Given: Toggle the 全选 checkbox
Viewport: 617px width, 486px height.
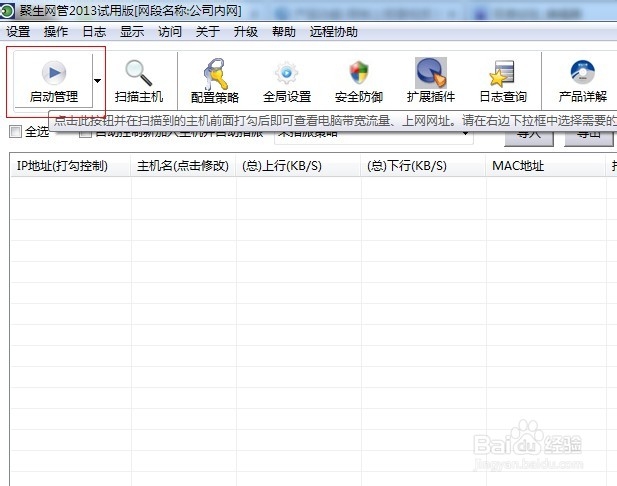Looking at the screenshot, I should 15,131.
